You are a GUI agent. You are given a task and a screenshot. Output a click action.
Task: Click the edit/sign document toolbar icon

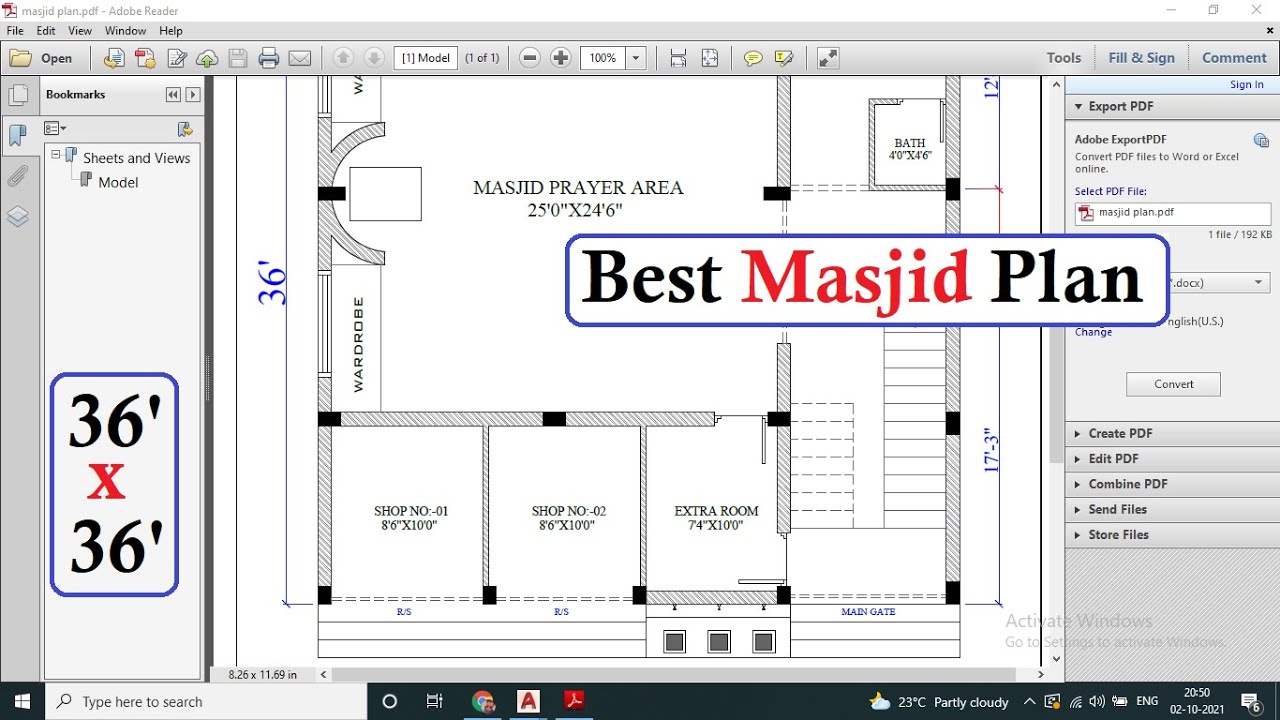tap(177, 58)
